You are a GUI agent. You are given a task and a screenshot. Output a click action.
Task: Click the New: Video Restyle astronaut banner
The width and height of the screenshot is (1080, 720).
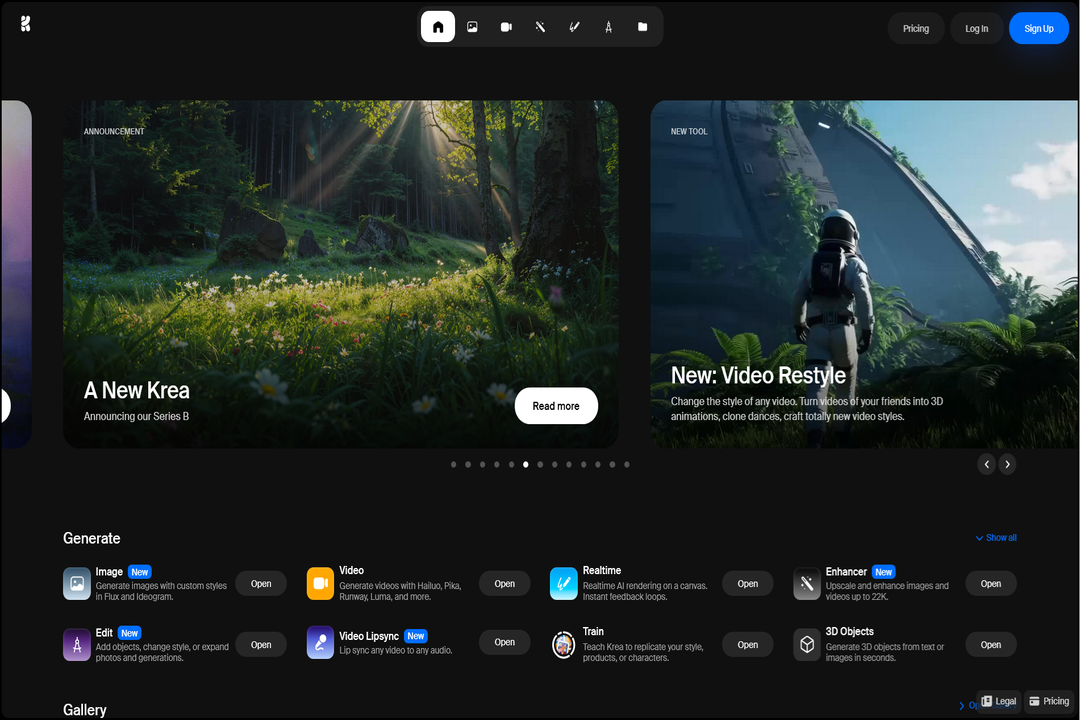pos(864,274)
